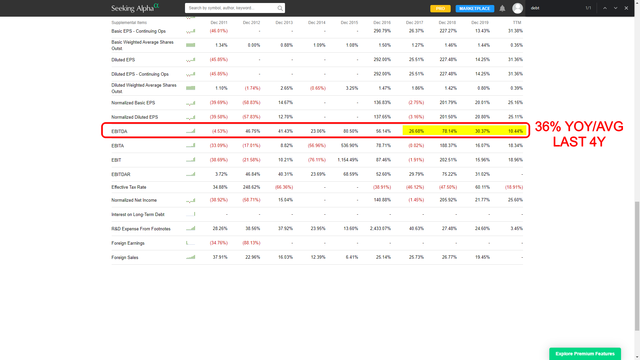
Task: Click the Effective Tax Rate row label
Action: (129, 187)
